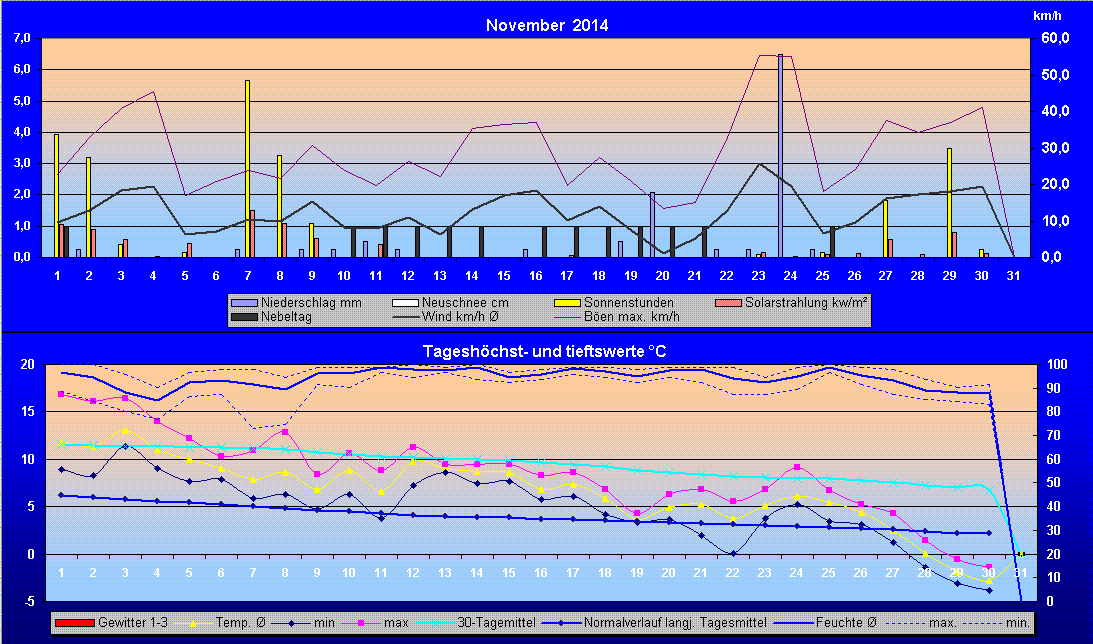This screenshot has height=644, width=1093.
Task: Click the 7,0 value on the upper left axis
Action: pos(21,38)
